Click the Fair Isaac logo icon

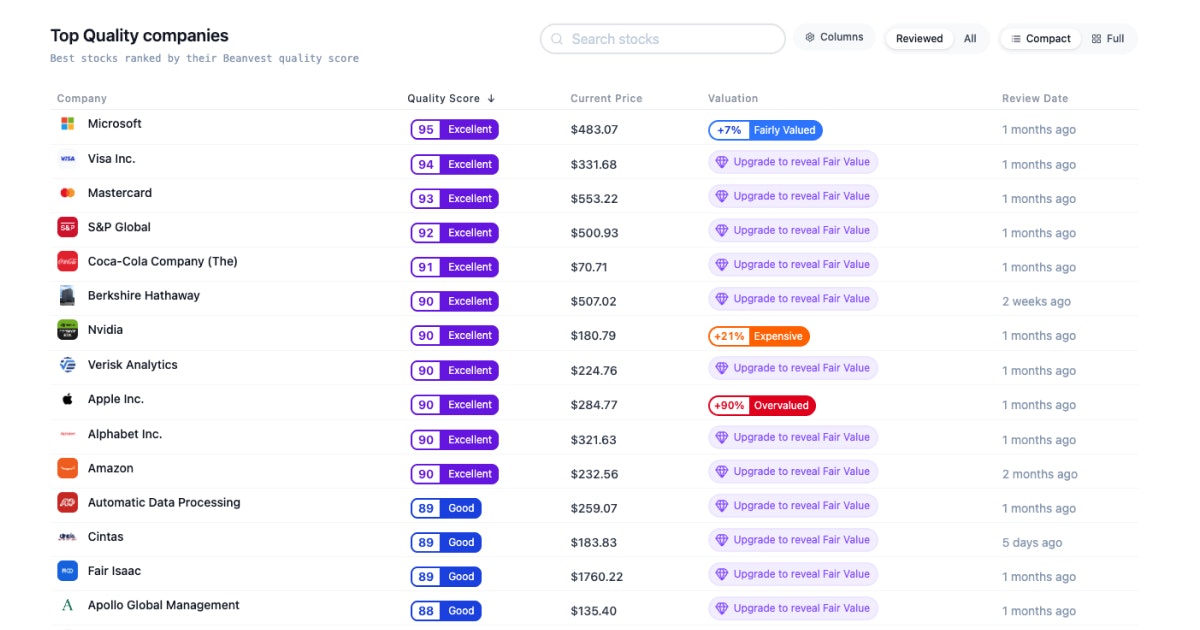(67, 571)
